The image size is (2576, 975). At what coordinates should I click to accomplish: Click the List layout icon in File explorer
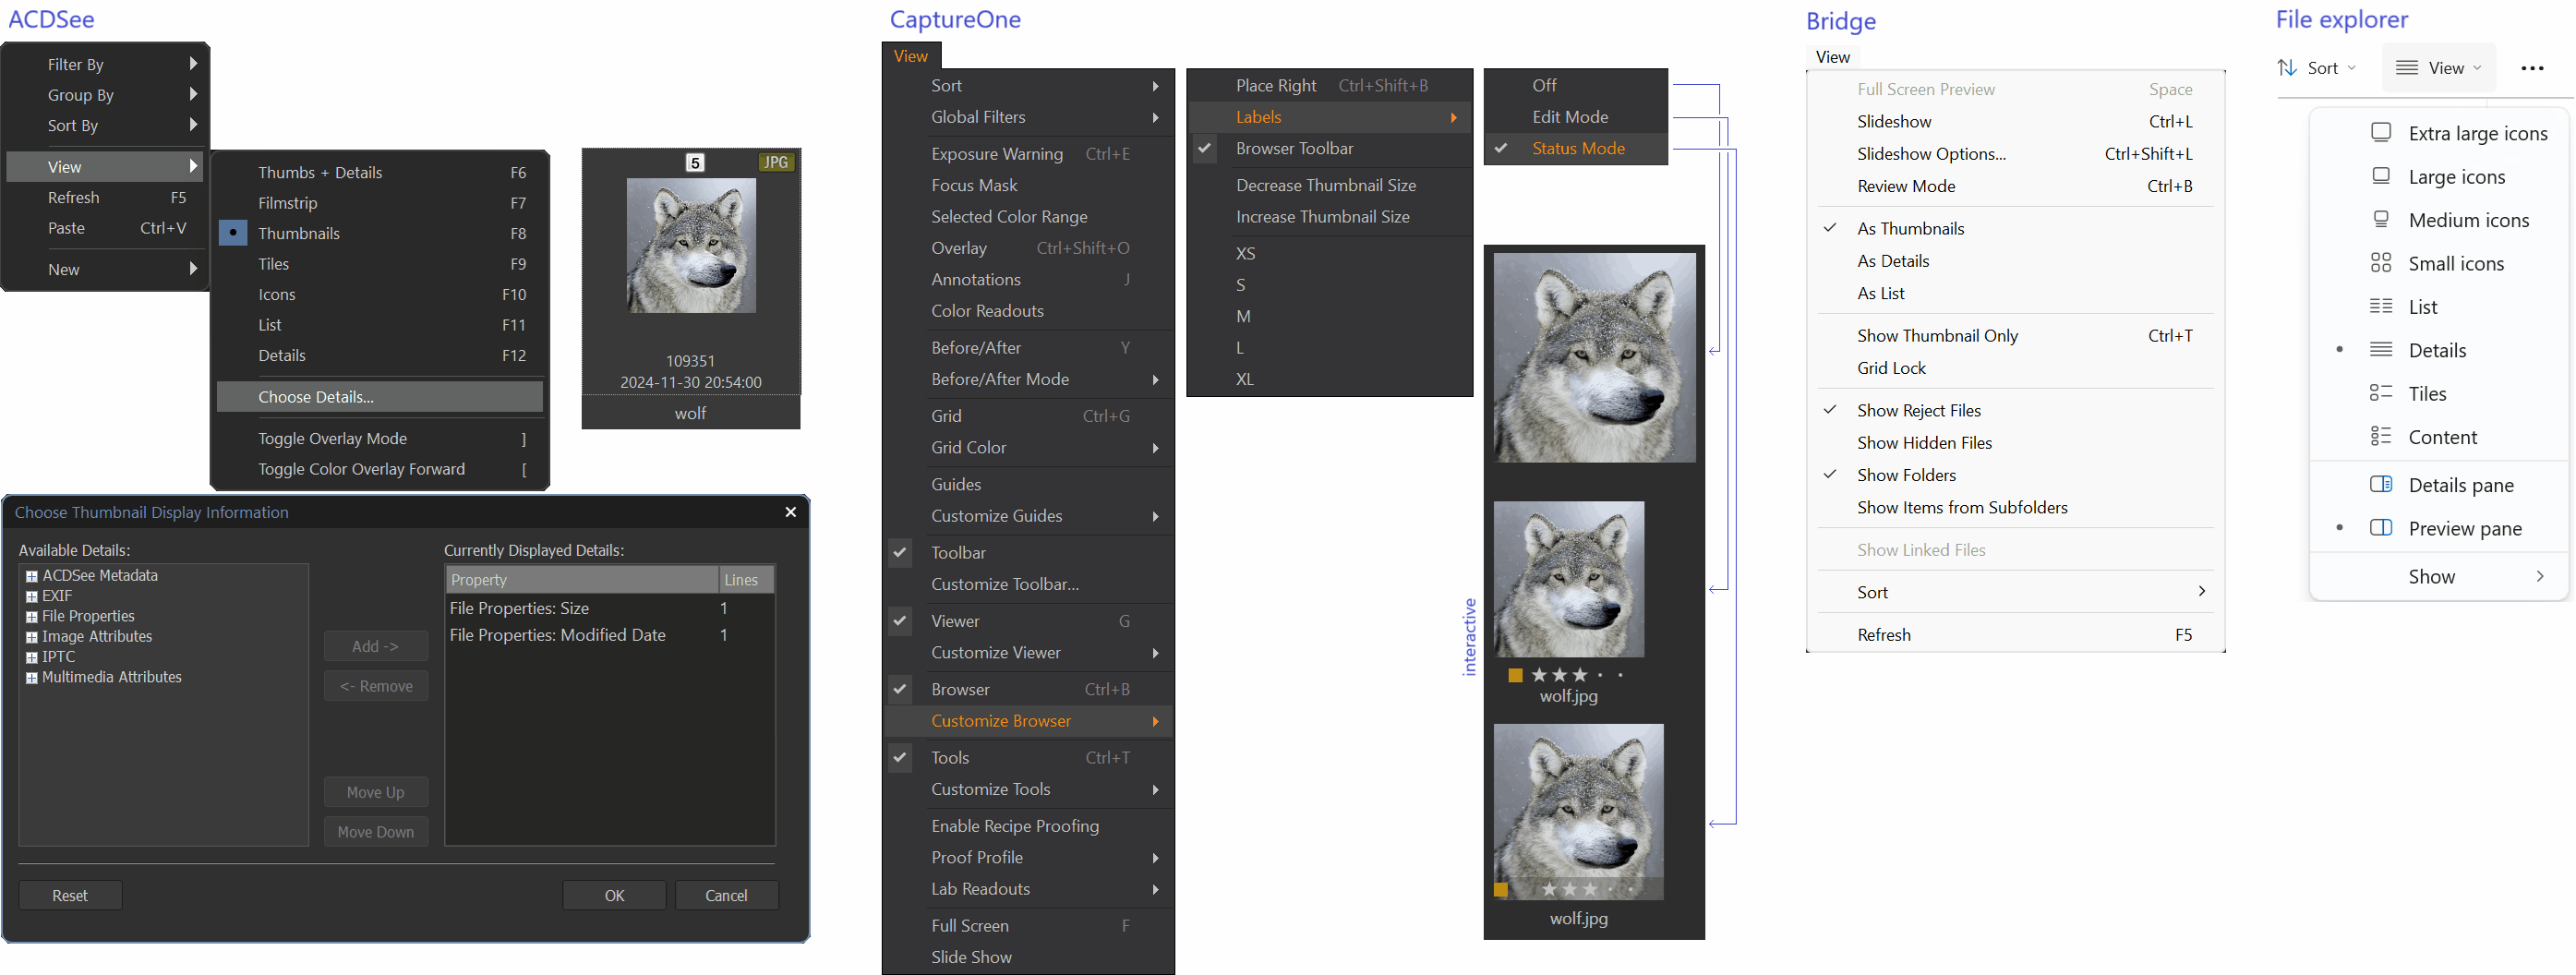2381,306
